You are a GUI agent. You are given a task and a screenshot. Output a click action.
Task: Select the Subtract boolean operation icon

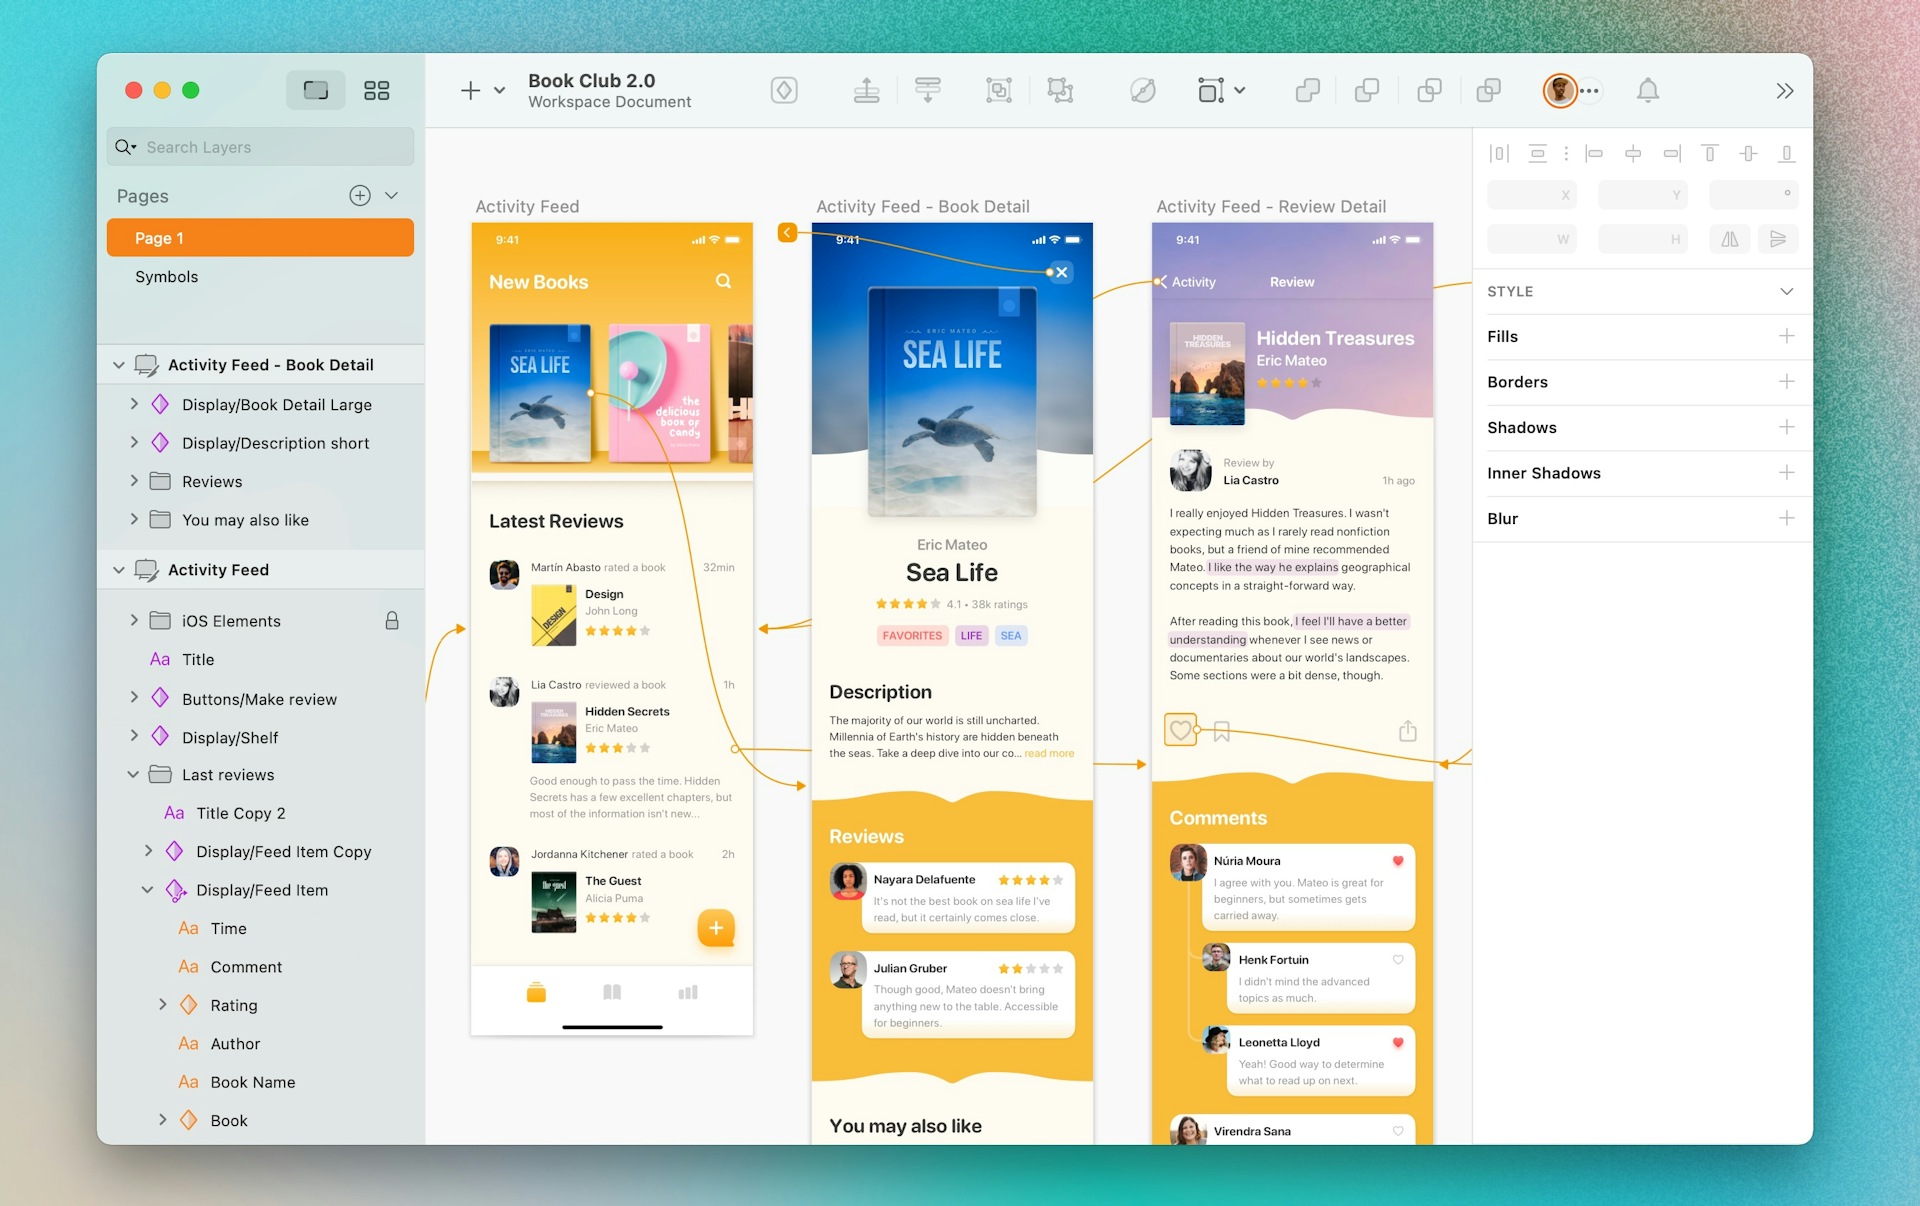1367,90
